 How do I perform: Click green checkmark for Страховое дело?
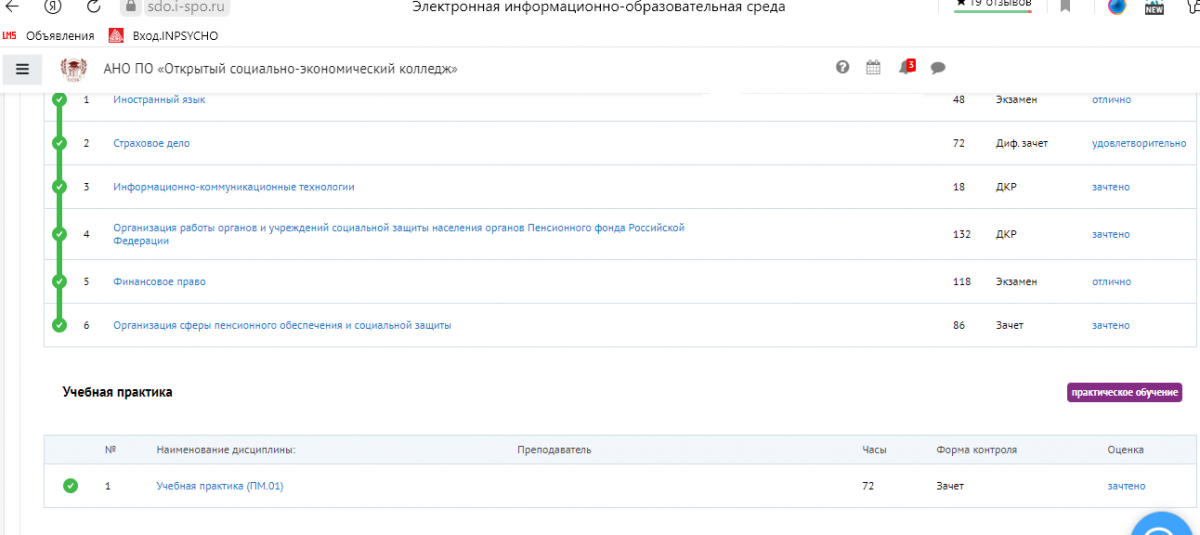[x=59, y=143]
